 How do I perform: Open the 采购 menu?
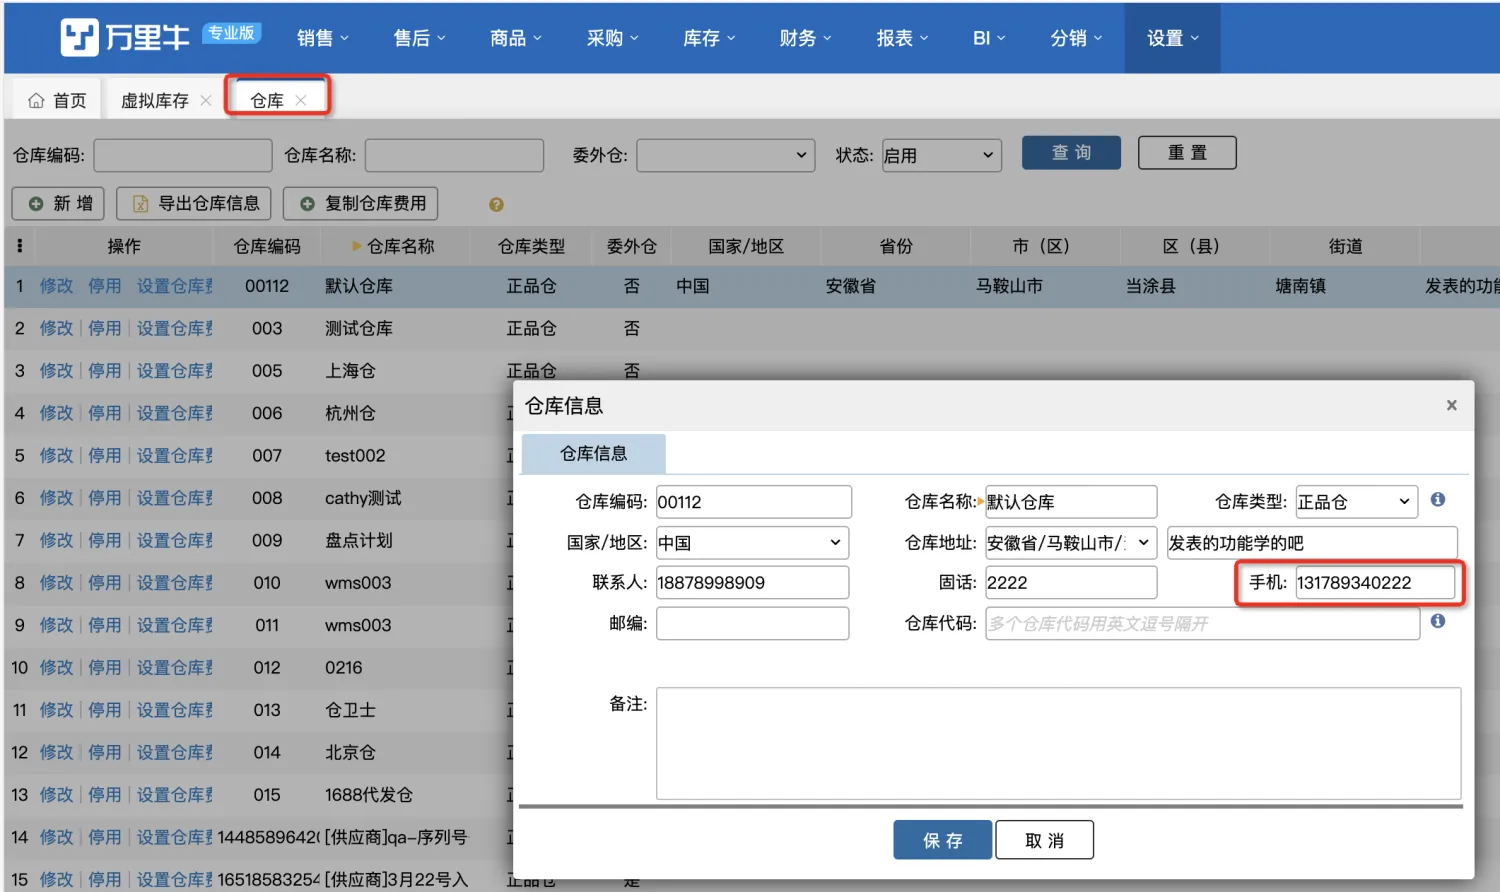(612, 38)
